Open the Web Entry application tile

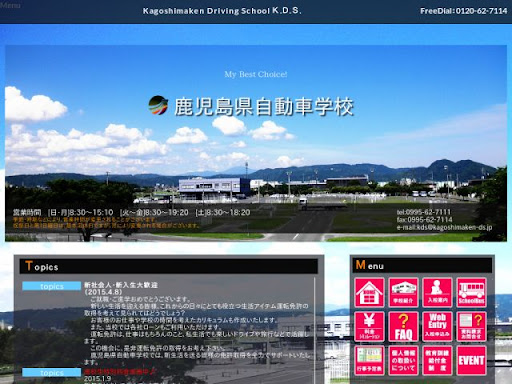[x=437, y=327]
